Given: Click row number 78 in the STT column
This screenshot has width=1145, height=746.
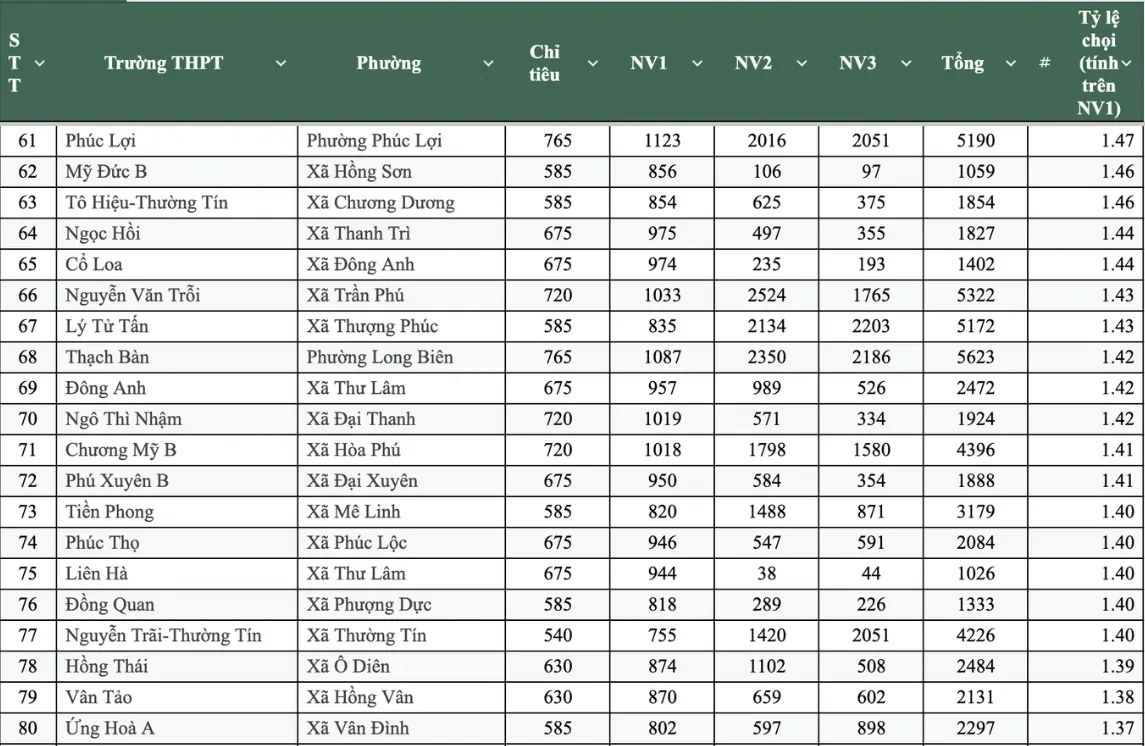Looking at the screenshot, I should point(27,667).
